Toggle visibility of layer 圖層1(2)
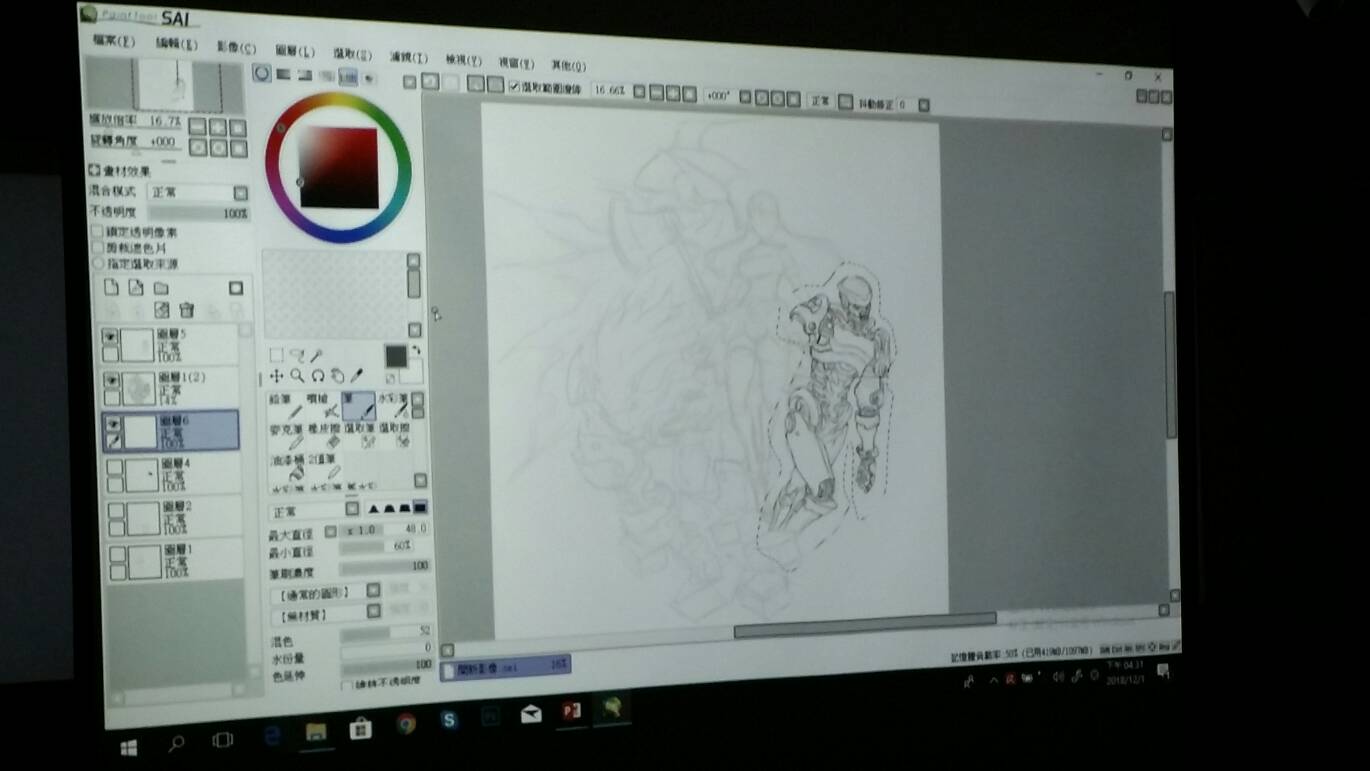The image size is (1370, 771). (x=111, y=380)
